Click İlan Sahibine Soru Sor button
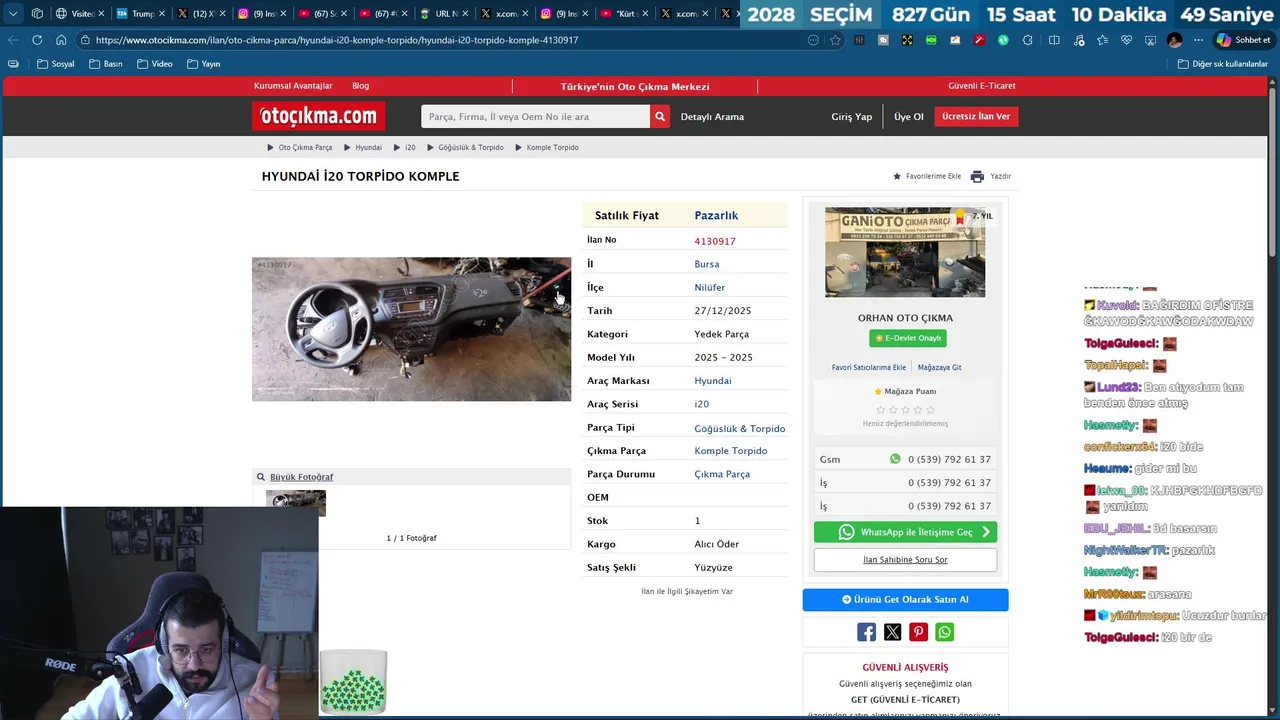Image resolution: width=1280 pixels, height=720 pixels. (905, 560)
